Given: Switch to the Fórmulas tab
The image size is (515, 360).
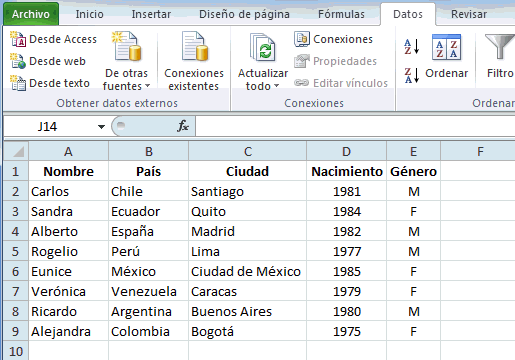Looking at the screenshot, I should coord(341,14).
